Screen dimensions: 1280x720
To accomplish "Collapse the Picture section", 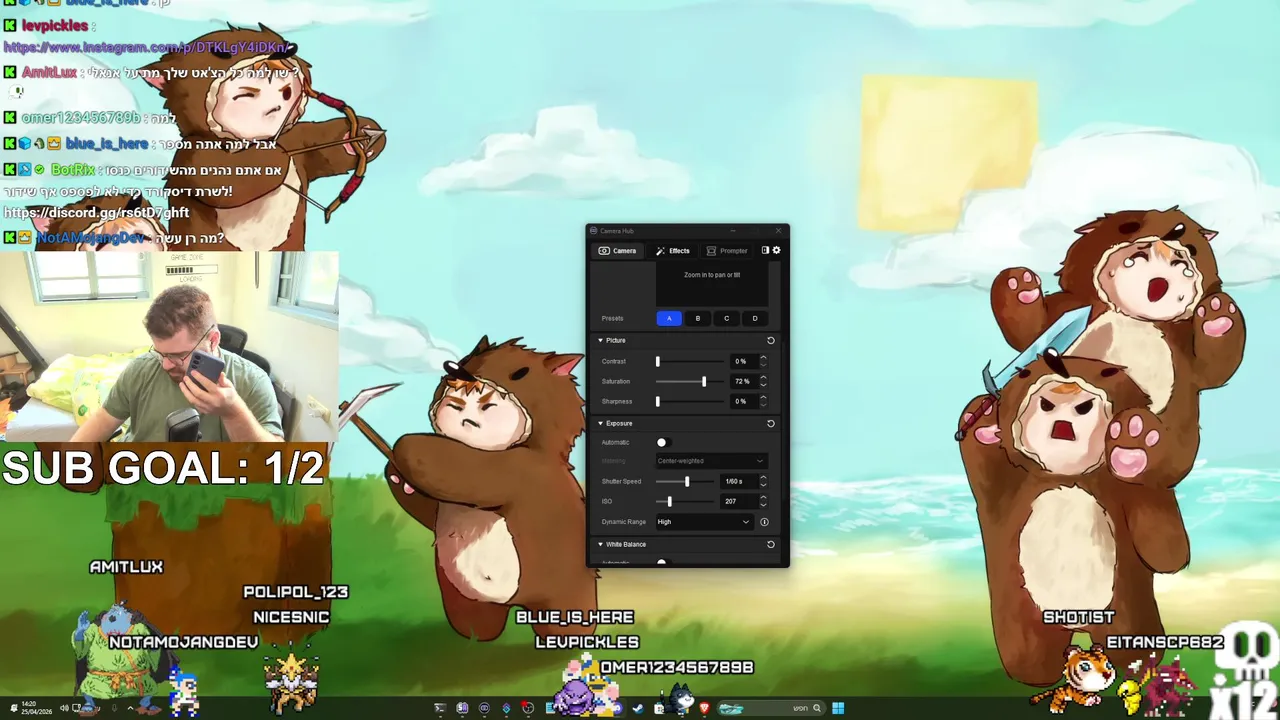I will point(601,341).
